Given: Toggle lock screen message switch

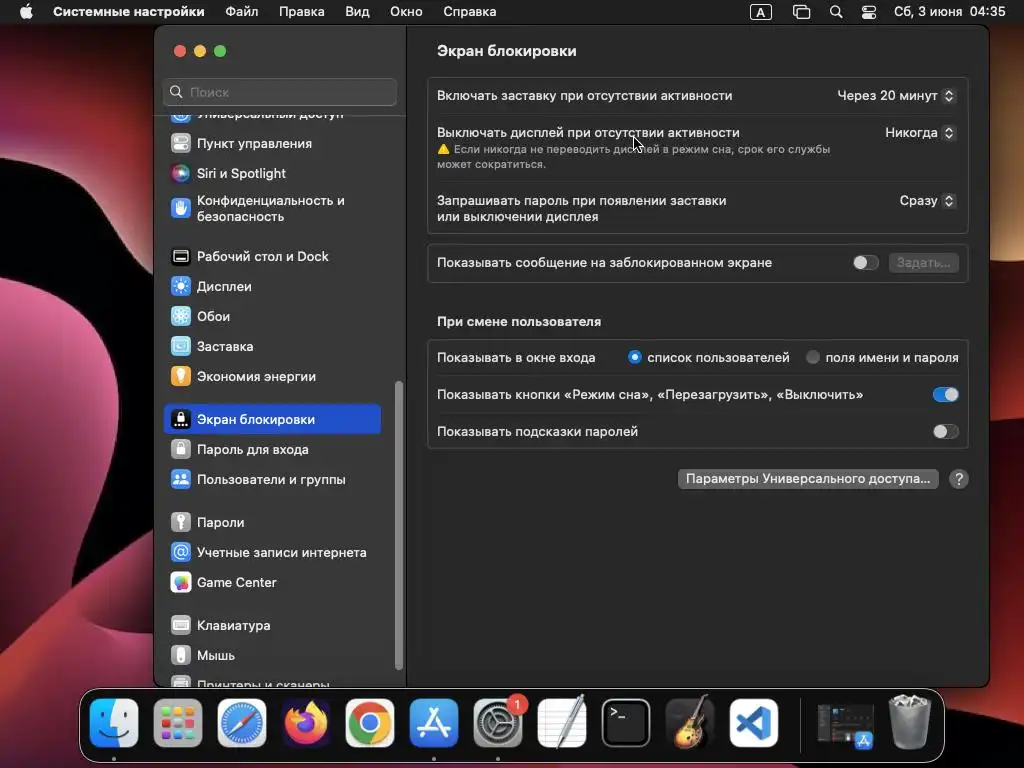Looking at the screenshot, I should (865, 263).
